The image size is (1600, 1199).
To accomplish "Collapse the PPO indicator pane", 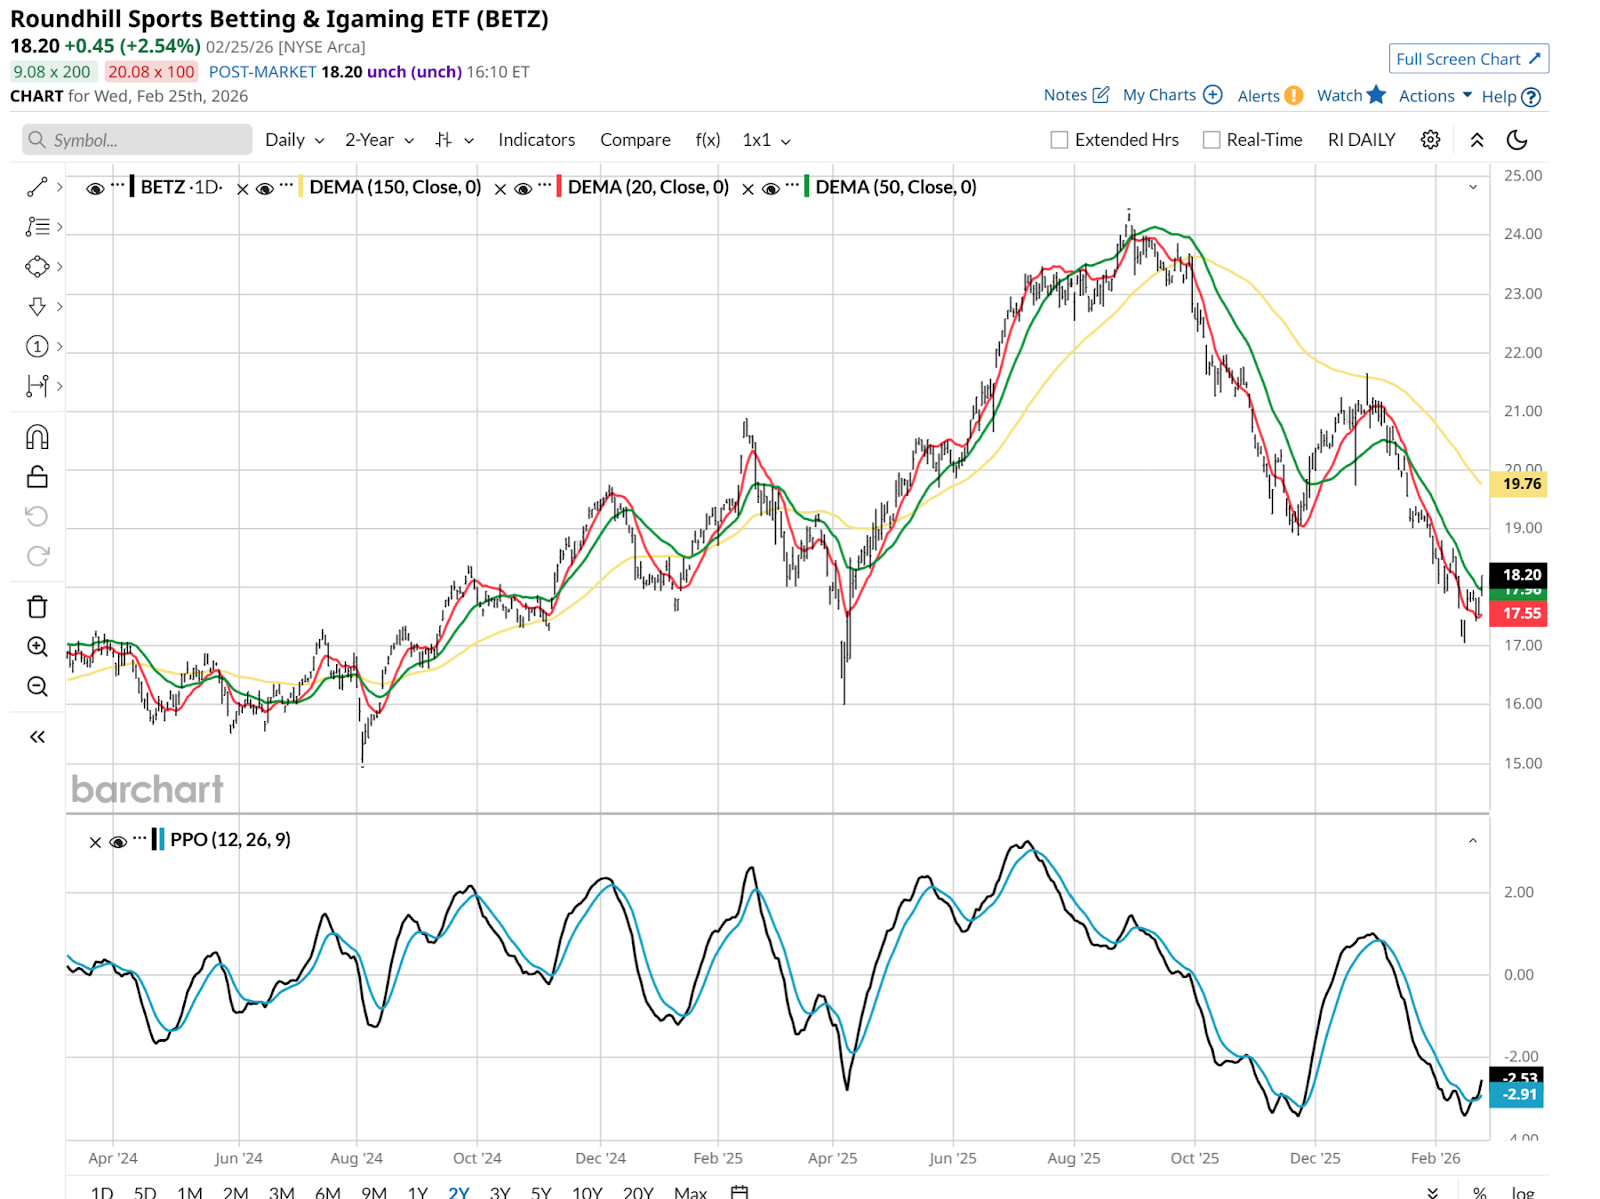I will (x=1473, y=841).
